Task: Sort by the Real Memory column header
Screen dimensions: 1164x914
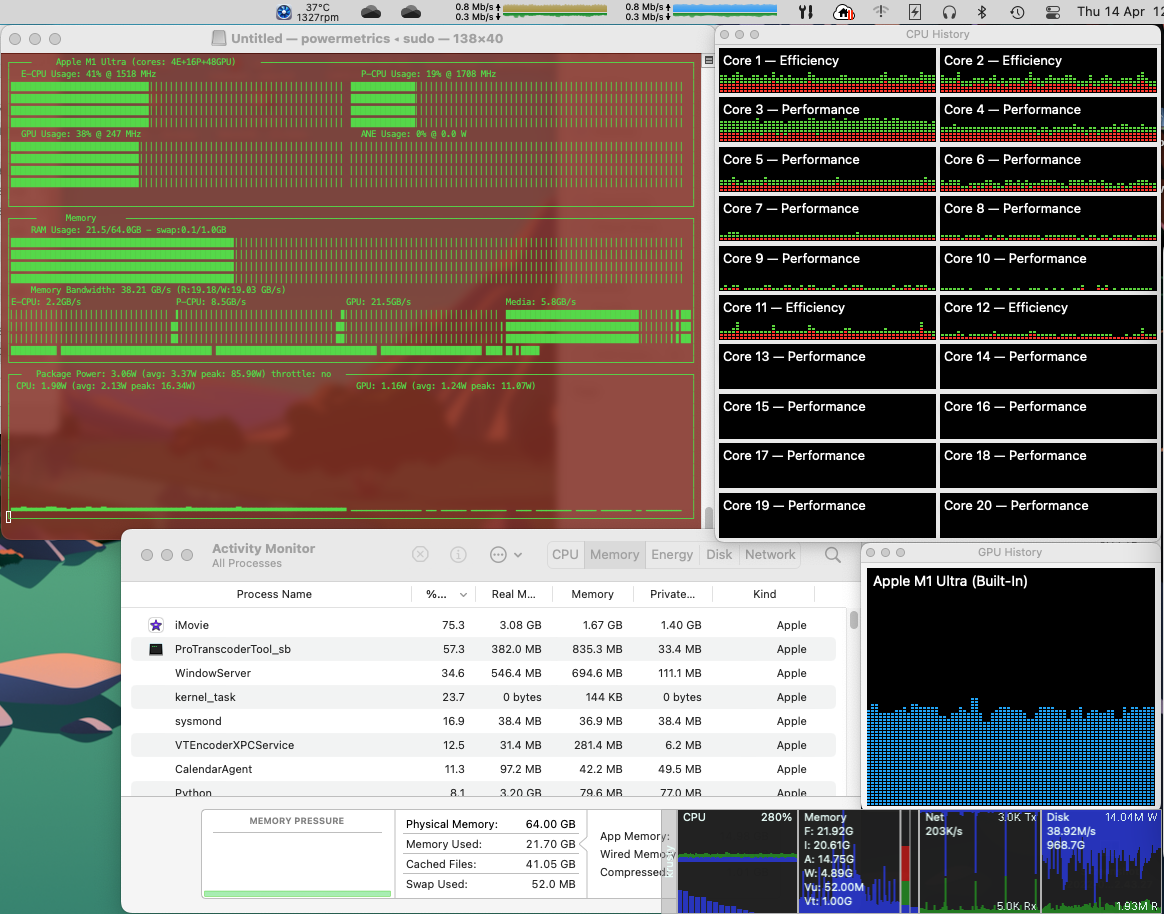Action: (x=514, y=594)
